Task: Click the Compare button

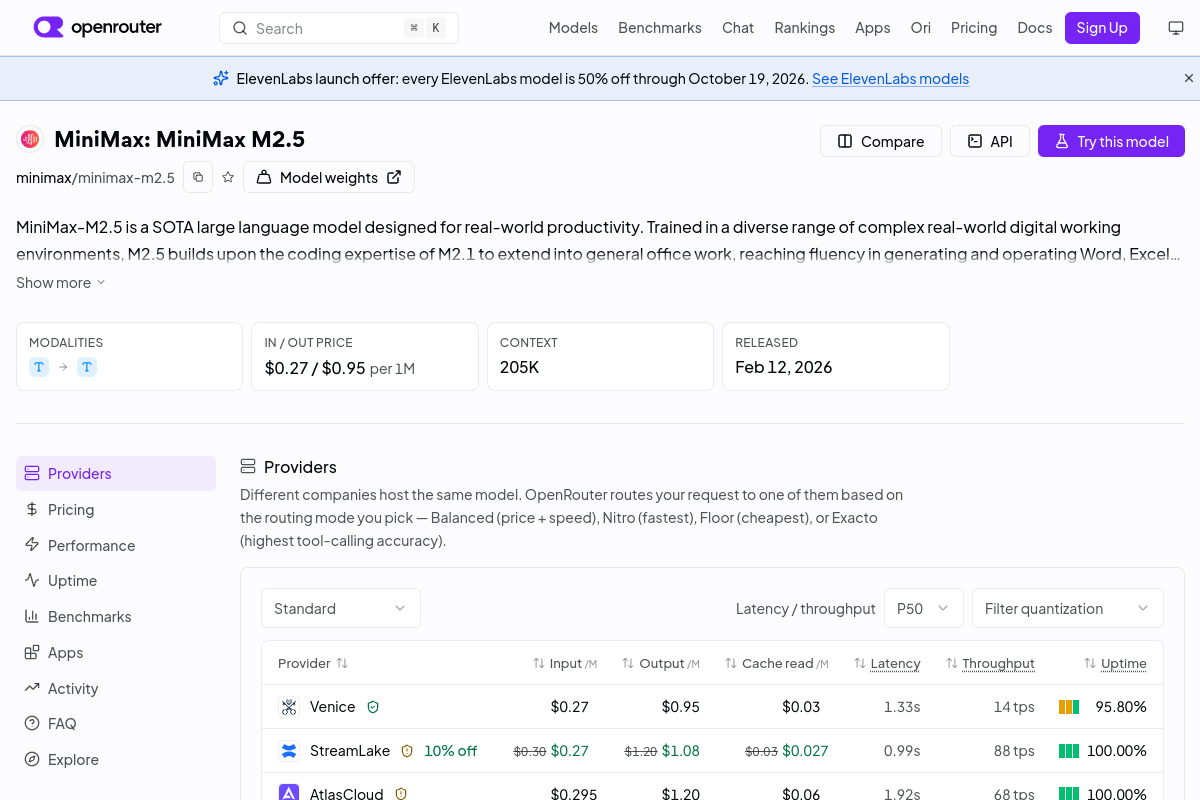Action: 881,141
